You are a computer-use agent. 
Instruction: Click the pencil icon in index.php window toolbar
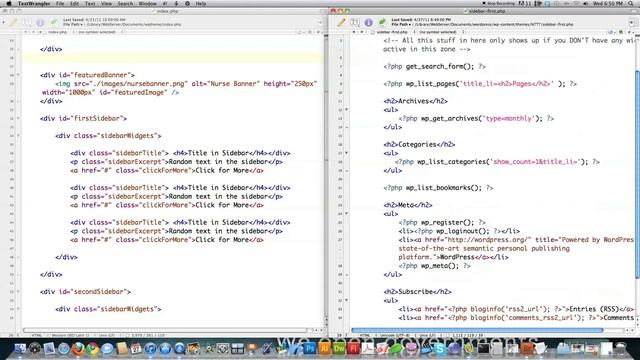pyautogui.click(x=13, y=22)
